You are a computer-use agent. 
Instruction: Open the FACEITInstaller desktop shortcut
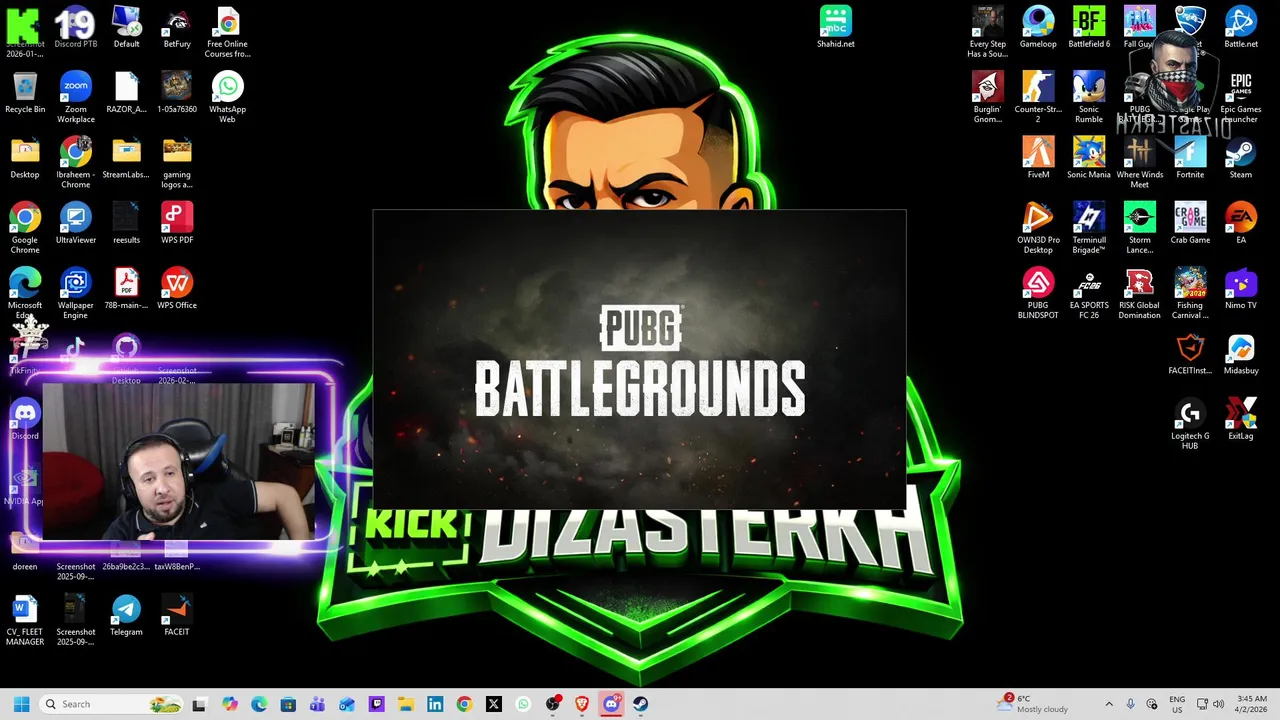[1190, 354]
